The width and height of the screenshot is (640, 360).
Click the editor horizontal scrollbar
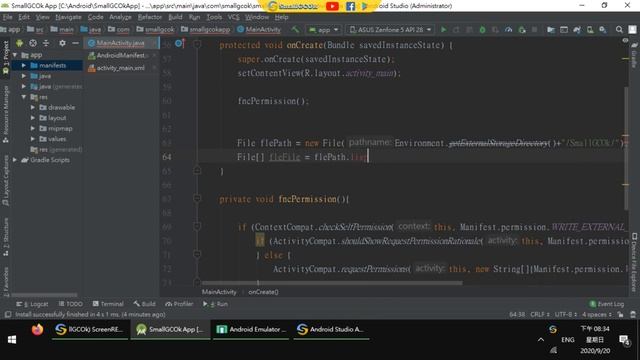[x=332, y=282]
